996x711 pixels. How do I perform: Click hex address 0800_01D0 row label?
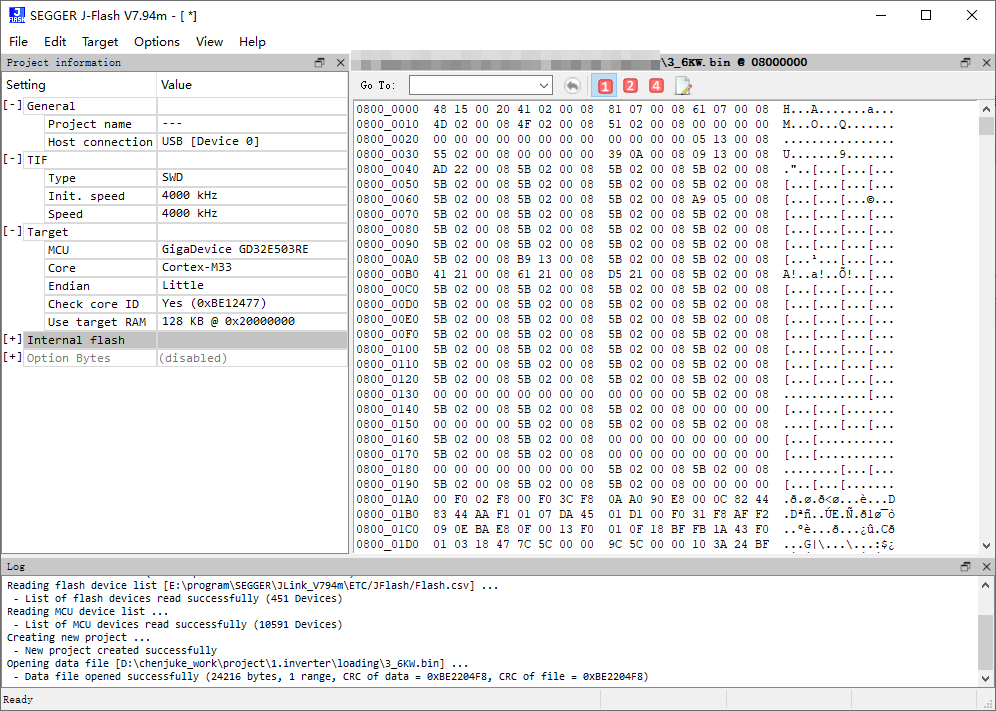pos(387,545)
